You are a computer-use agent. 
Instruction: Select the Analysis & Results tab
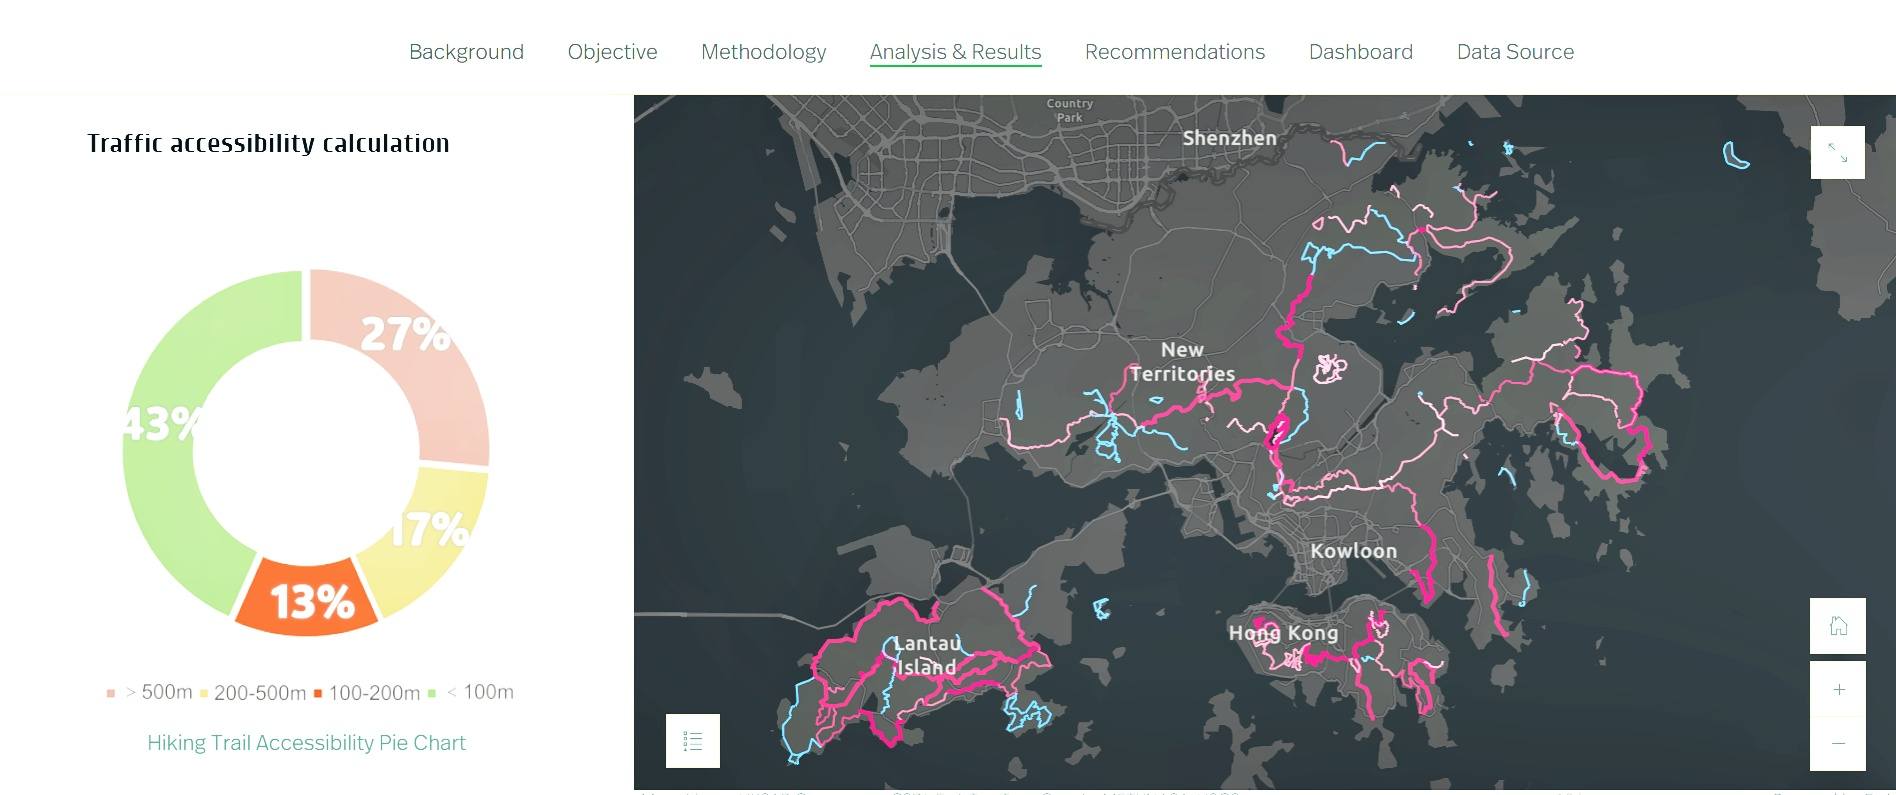(955, 52)
